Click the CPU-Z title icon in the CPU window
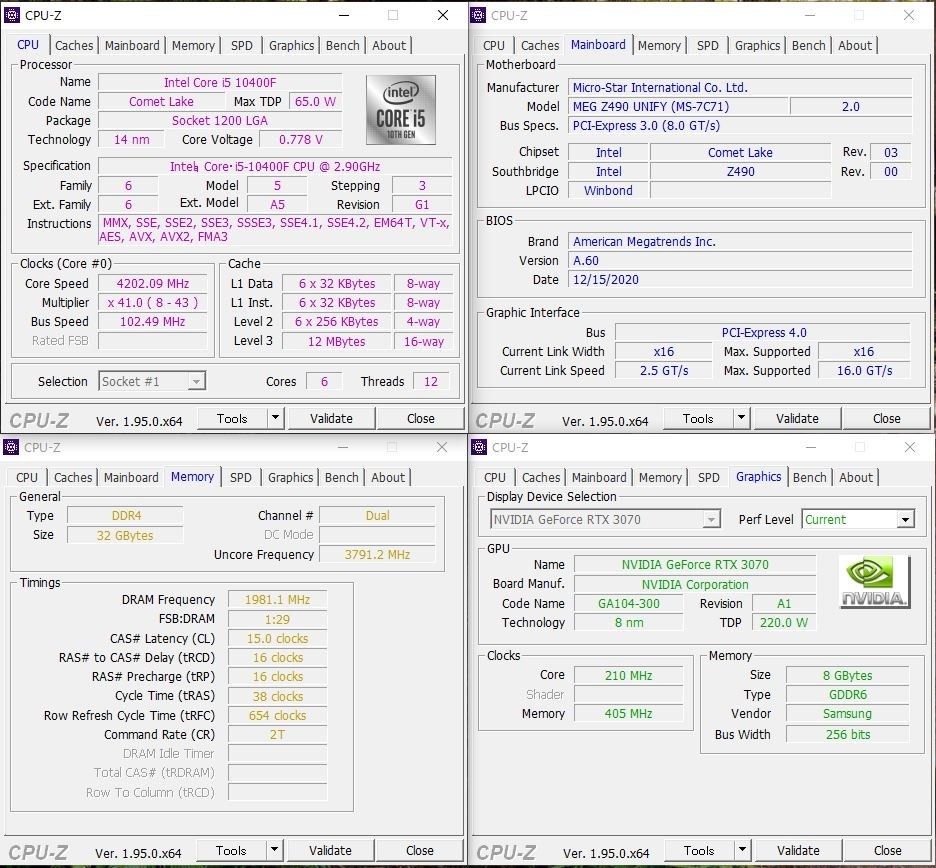936x868 pixels. pyautogui.click(x=12, y=15)
